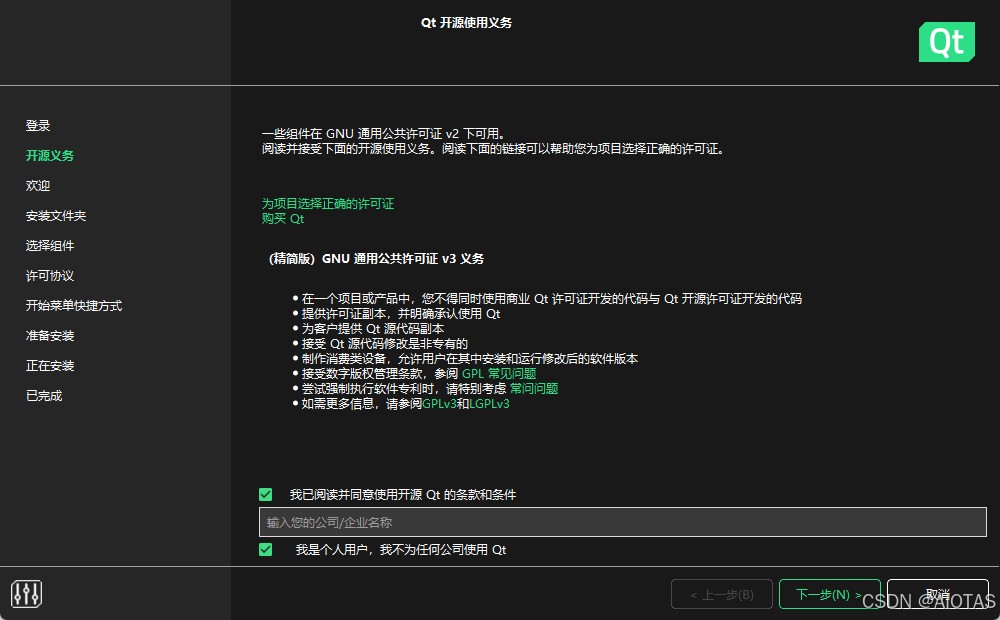Image resolution: width=1000 pixels, height=620 pixels.
Task: Click text 接受 Qt 源代码修改是非专有的
Action: pos(385,344)
